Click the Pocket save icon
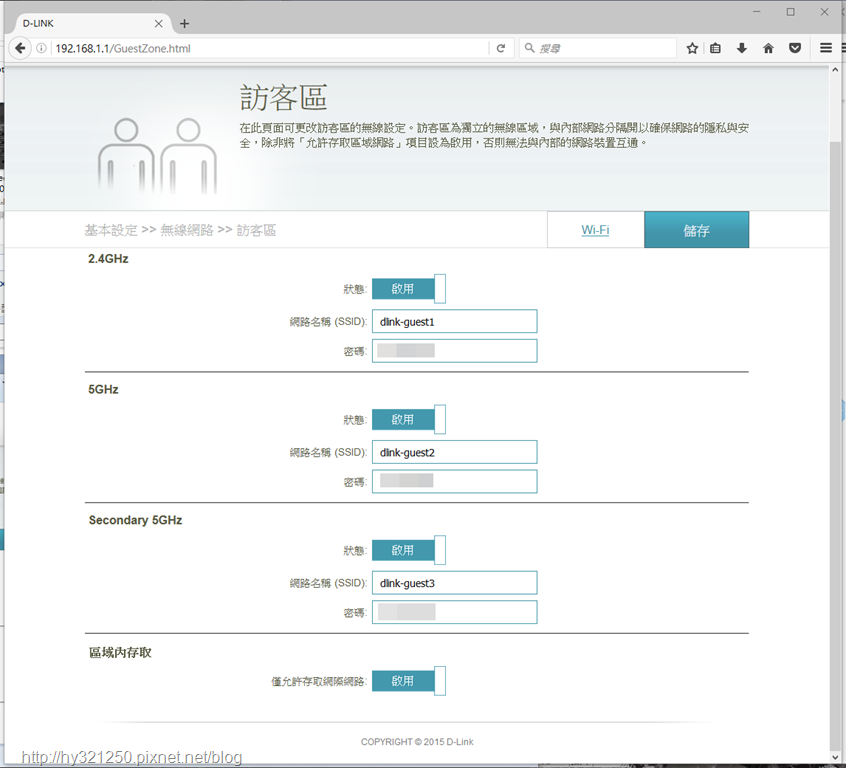The width and height of the screenshot is (846, 768). (x=795, y=48)
